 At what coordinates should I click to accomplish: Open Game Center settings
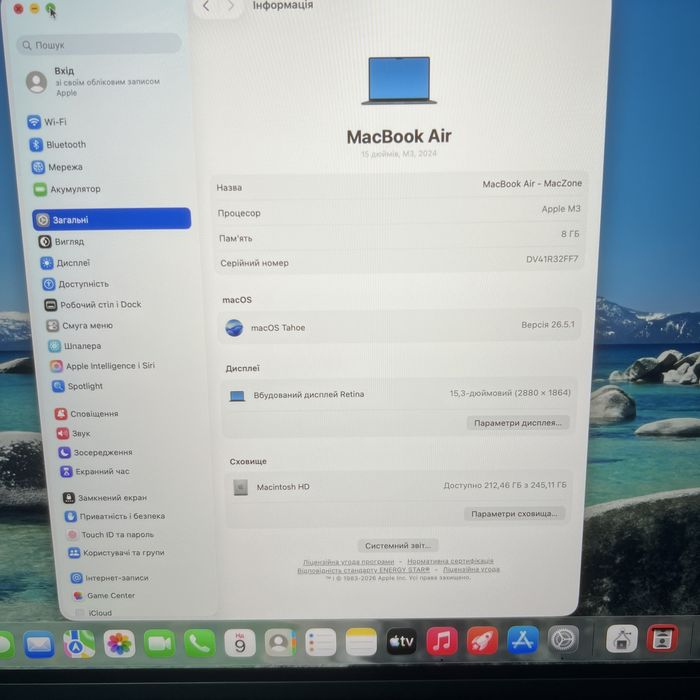104,596
